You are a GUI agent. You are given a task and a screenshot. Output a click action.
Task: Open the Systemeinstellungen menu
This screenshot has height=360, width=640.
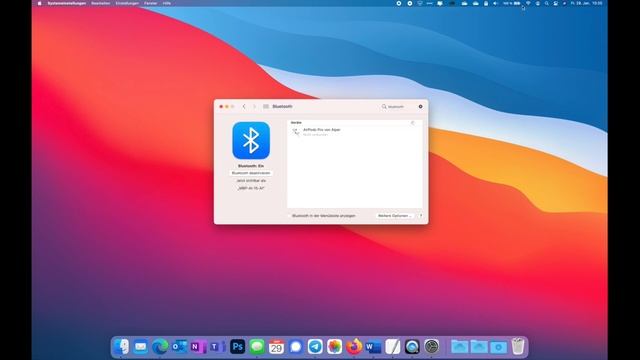(x=67, y=3)
